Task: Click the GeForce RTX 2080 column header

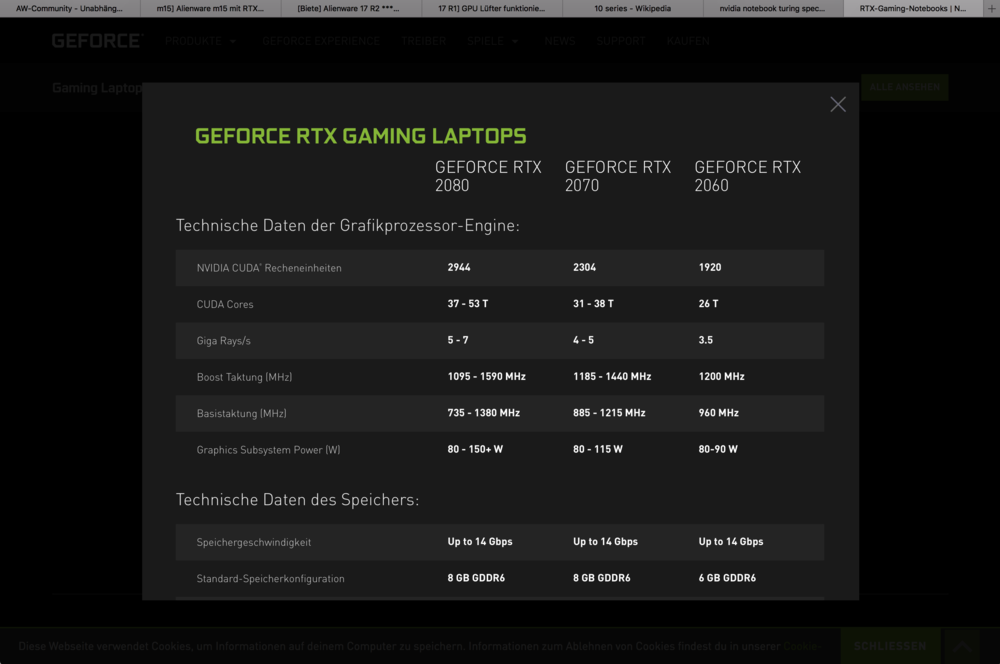Action: tap(488, 176)
